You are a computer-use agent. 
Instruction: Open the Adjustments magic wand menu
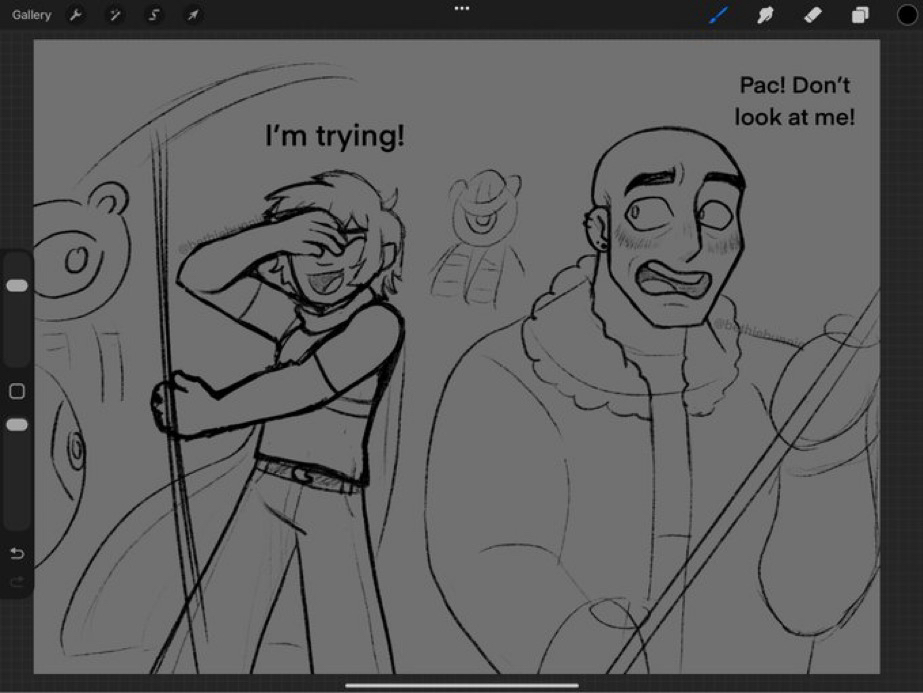[x=114, y=15]
